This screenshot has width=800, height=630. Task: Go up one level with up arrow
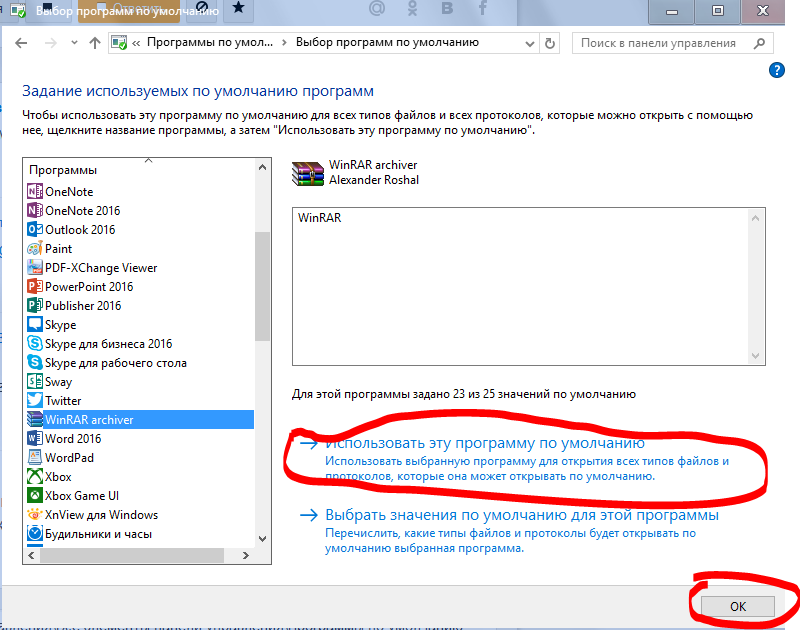(95, 43)
